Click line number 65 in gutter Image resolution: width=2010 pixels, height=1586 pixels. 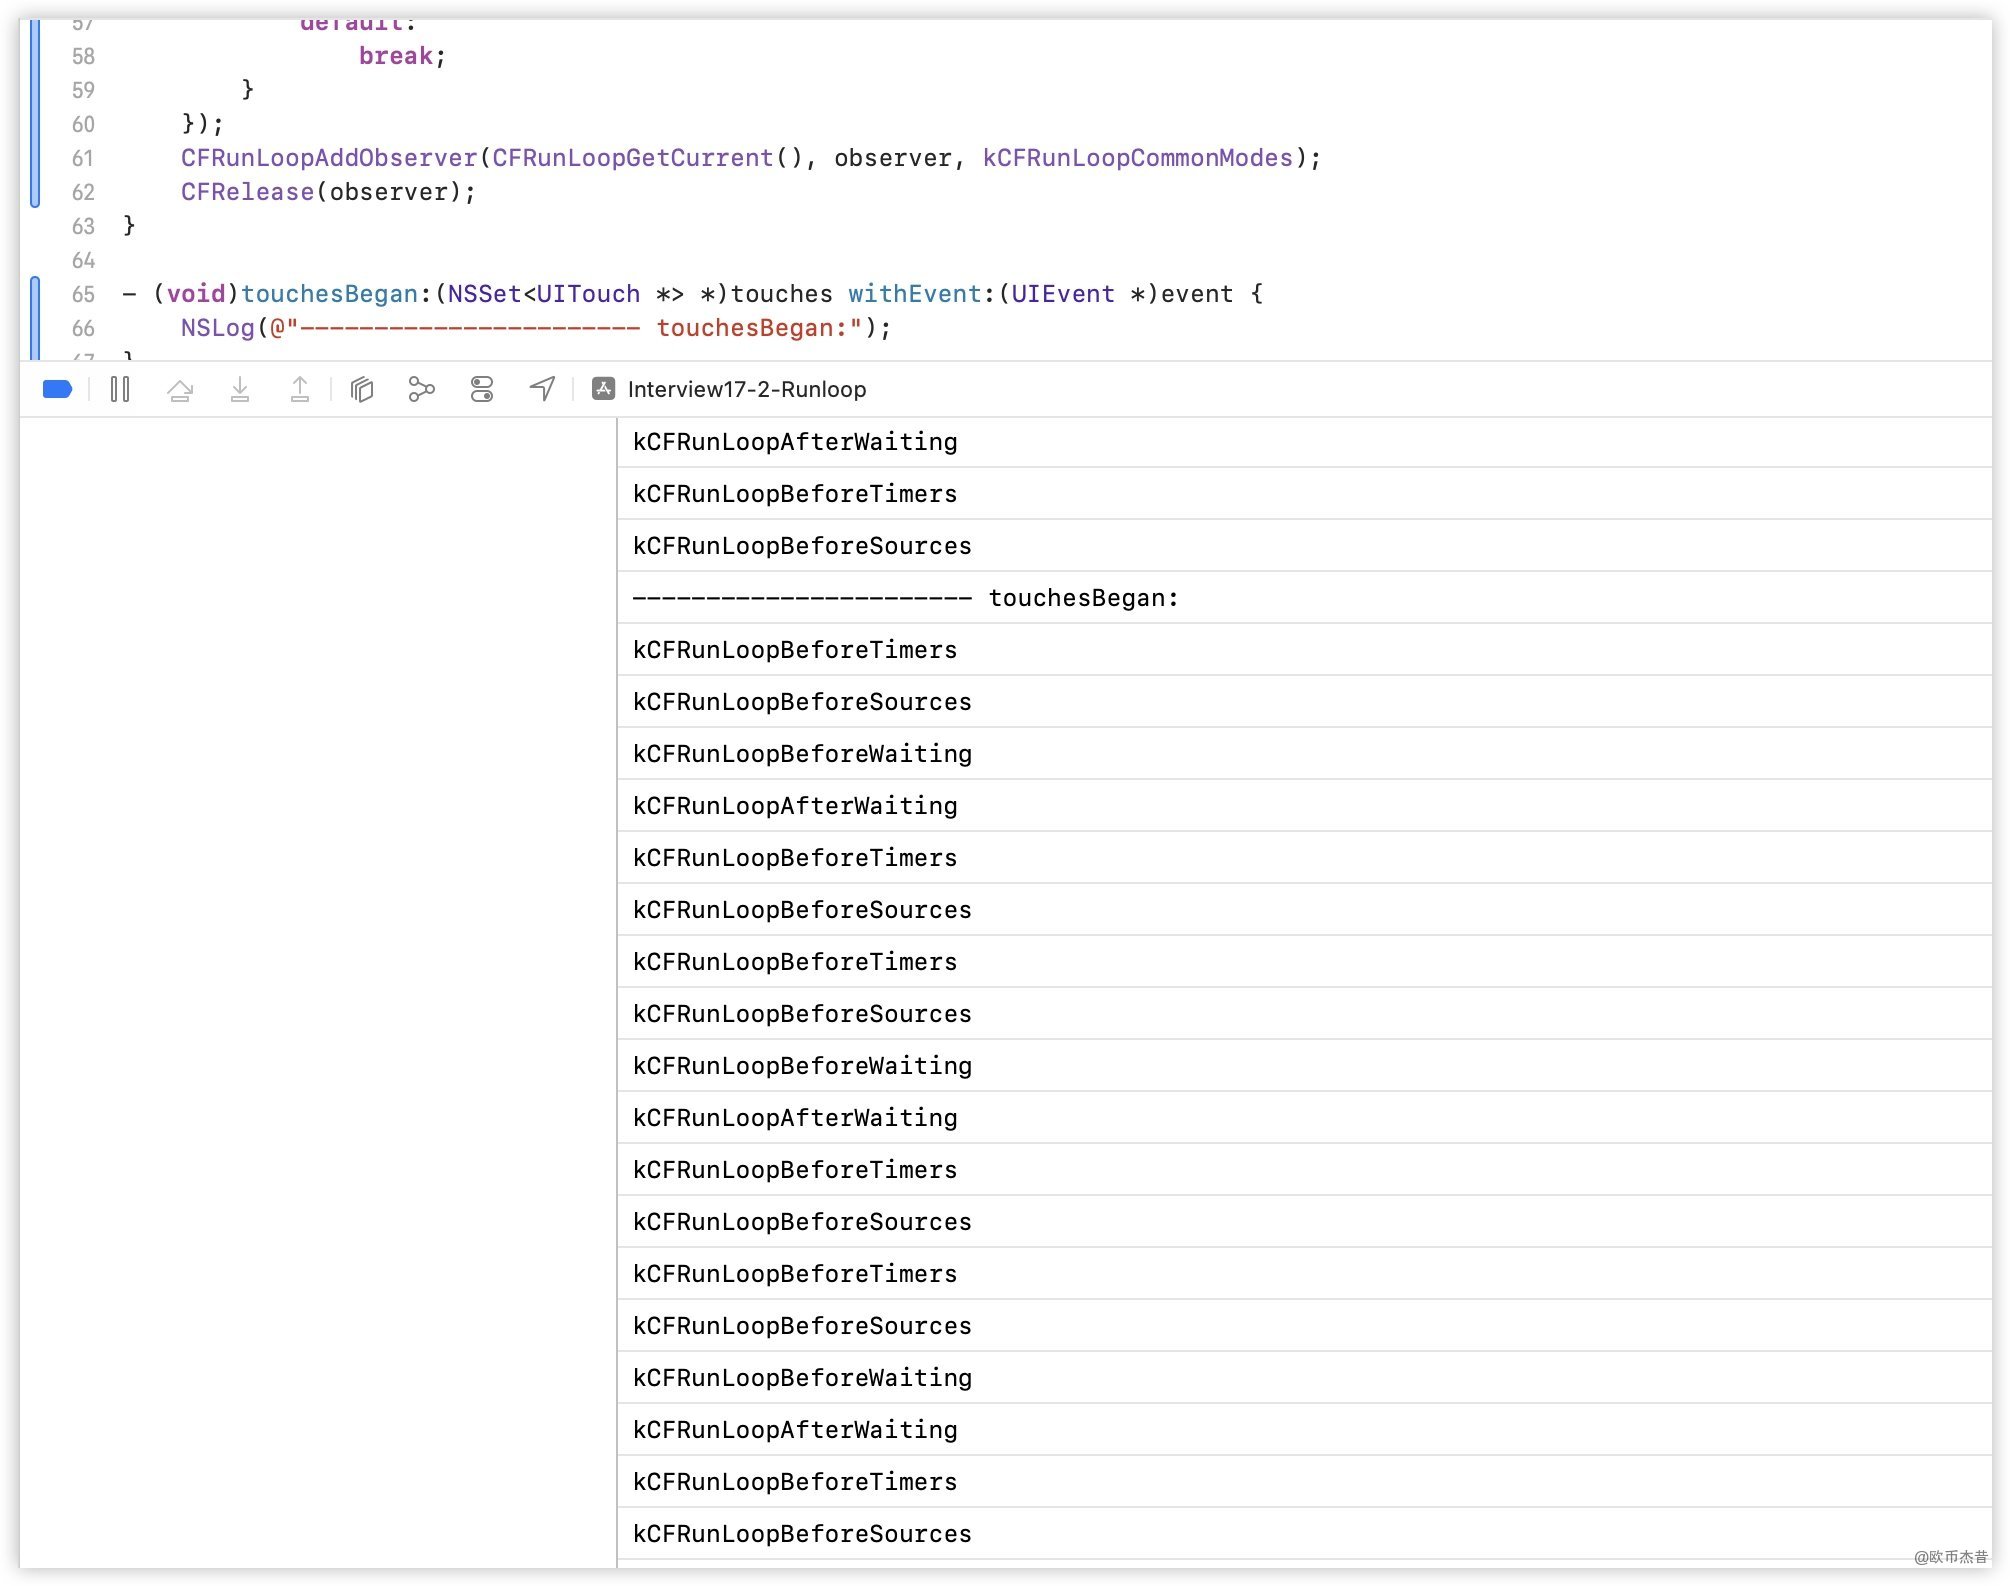pyautogui.click(x=83, y=294)
